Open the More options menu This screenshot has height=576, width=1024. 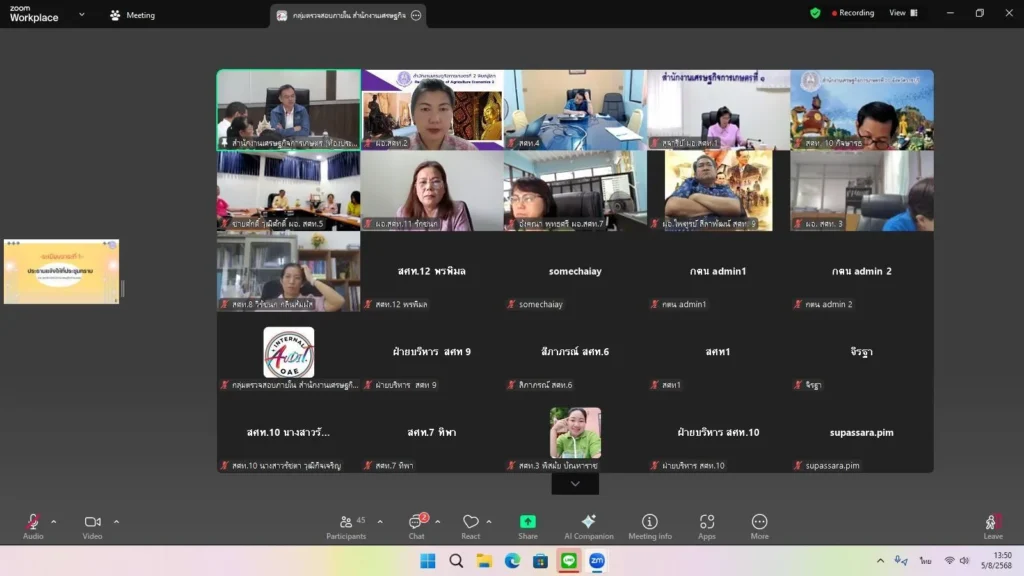pyautogui.click(x=759, y=526)
